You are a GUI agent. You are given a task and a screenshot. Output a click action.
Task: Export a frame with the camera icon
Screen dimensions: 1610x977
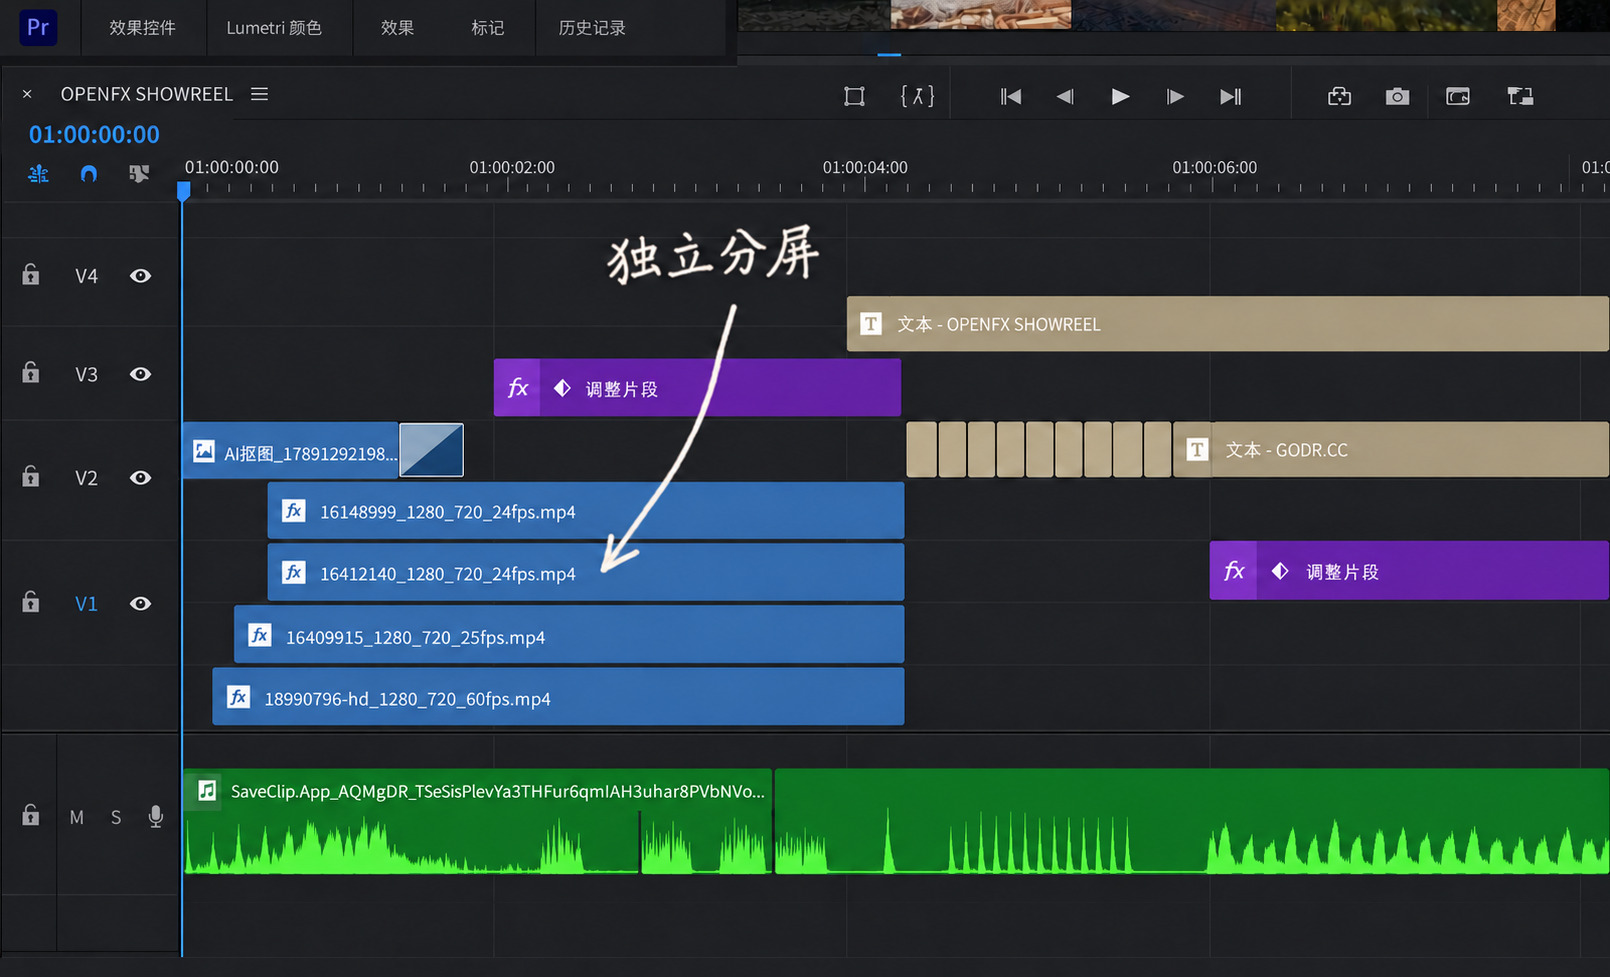(1397, 96)
